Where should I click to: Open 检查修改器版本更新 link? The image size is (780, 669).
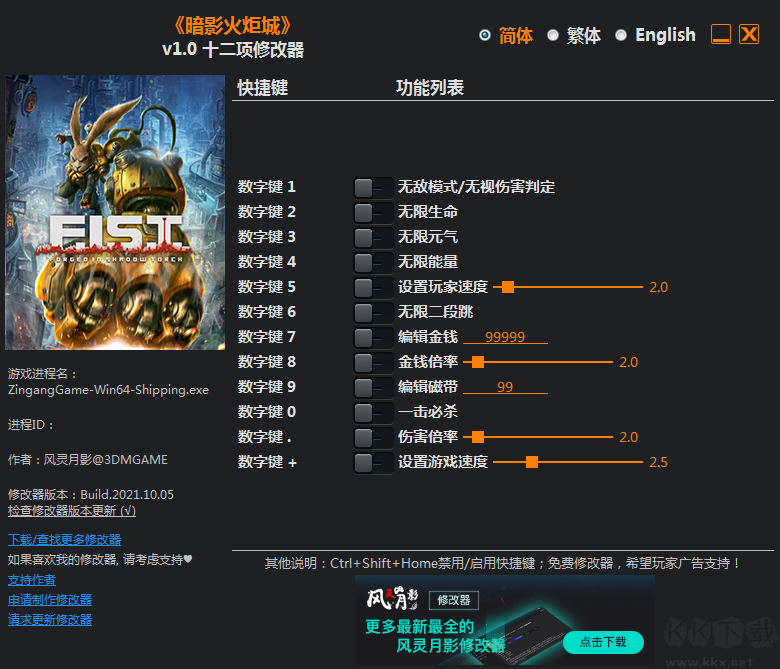pyautogui.click(x=72, y=510)
